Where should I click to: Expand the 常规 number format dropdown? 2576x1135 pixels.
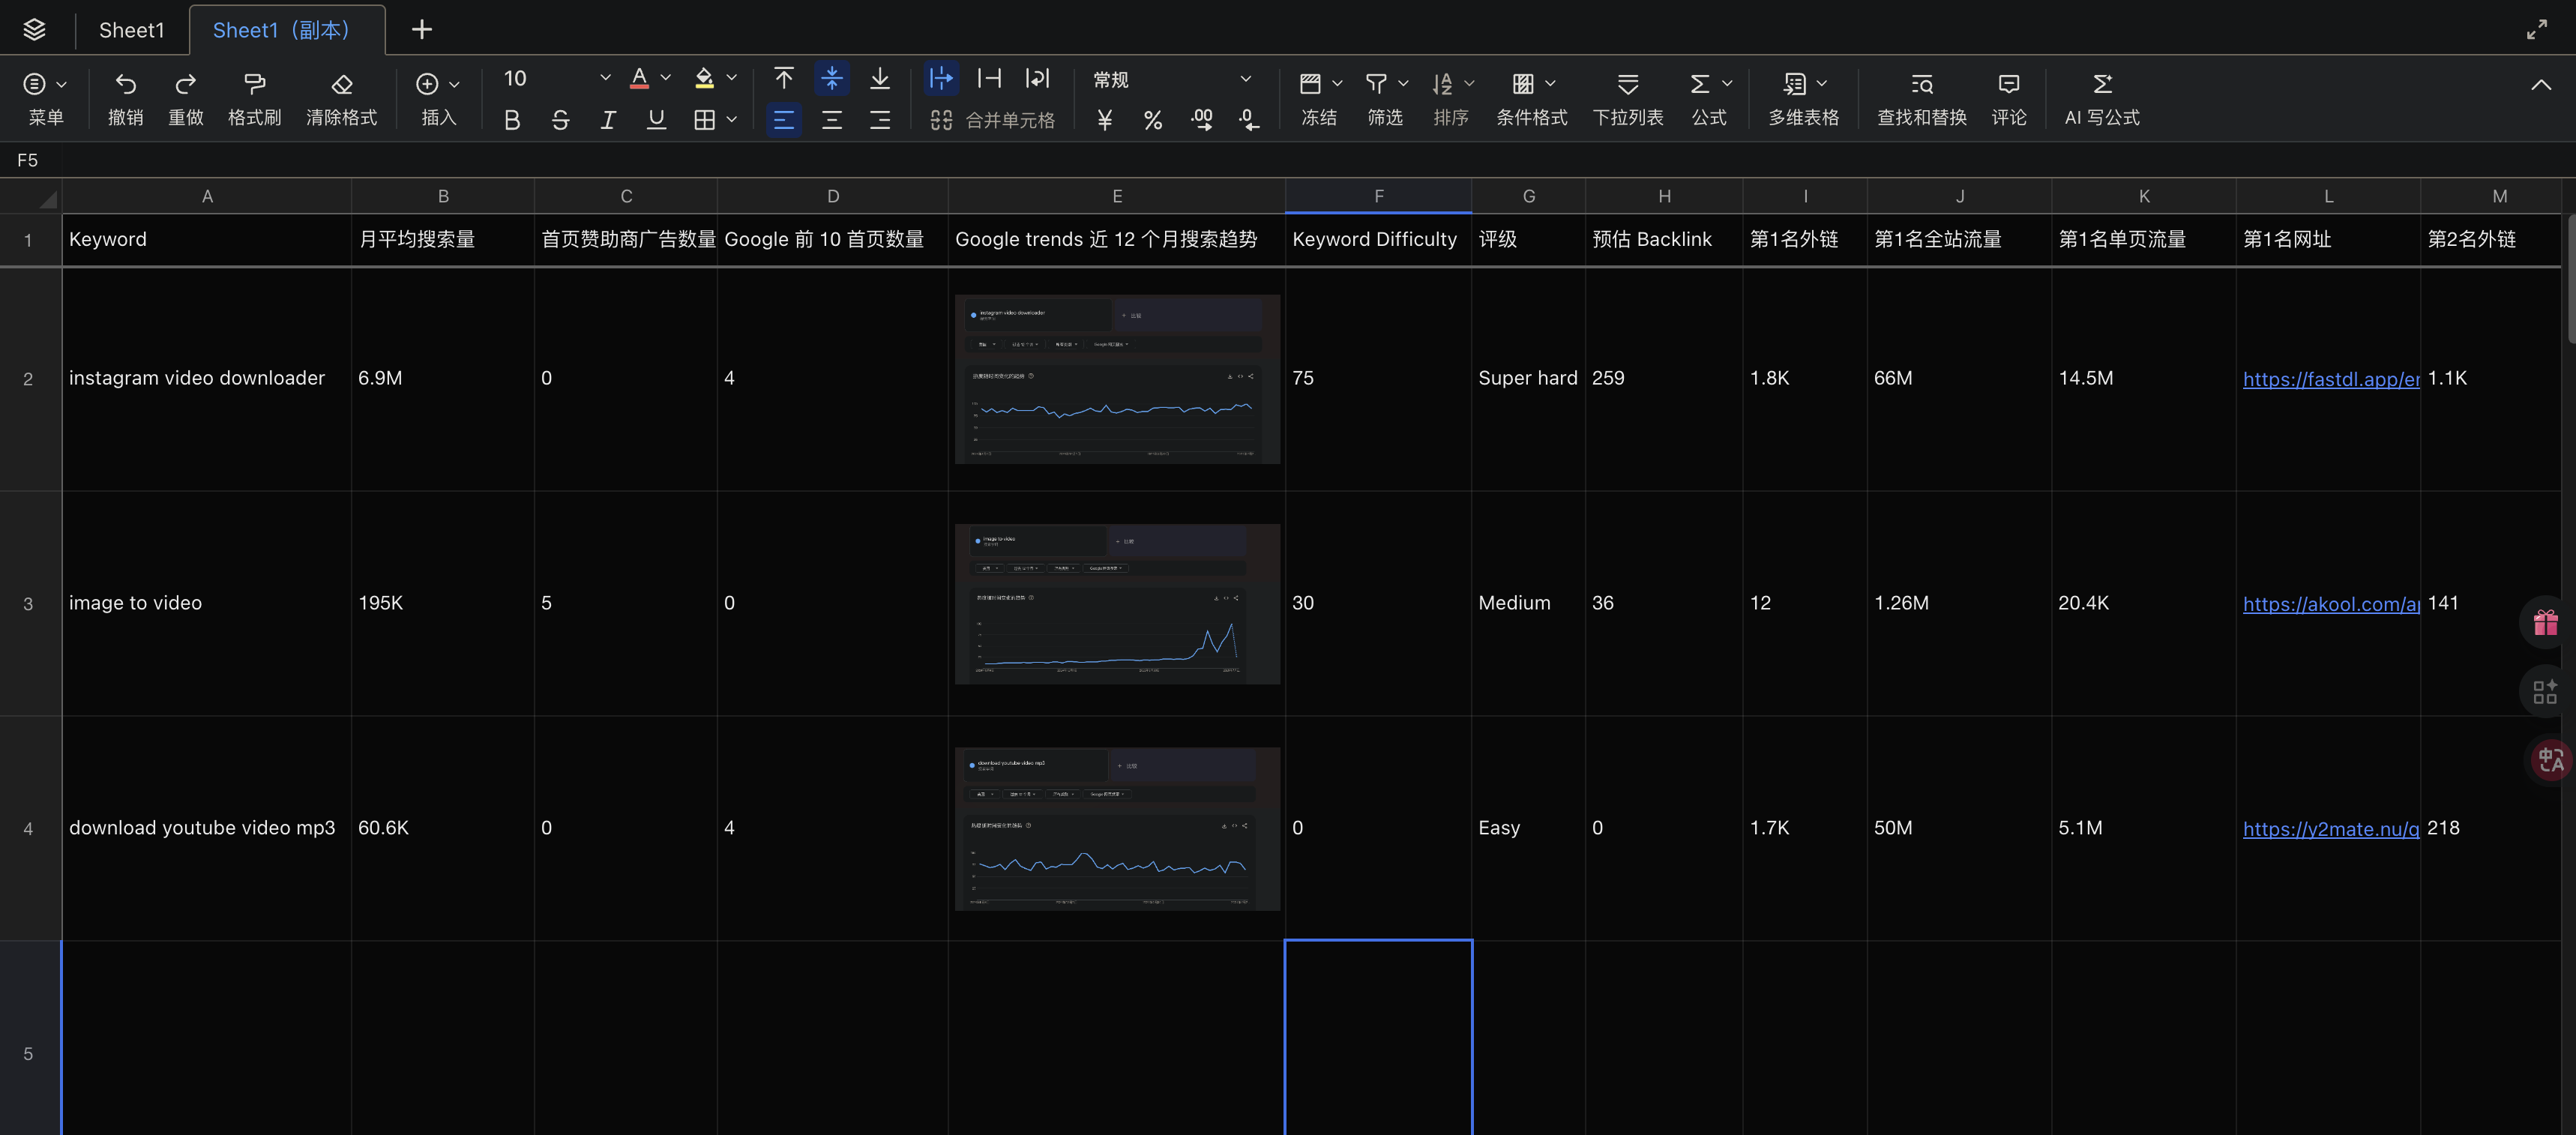coord(1245,79)
